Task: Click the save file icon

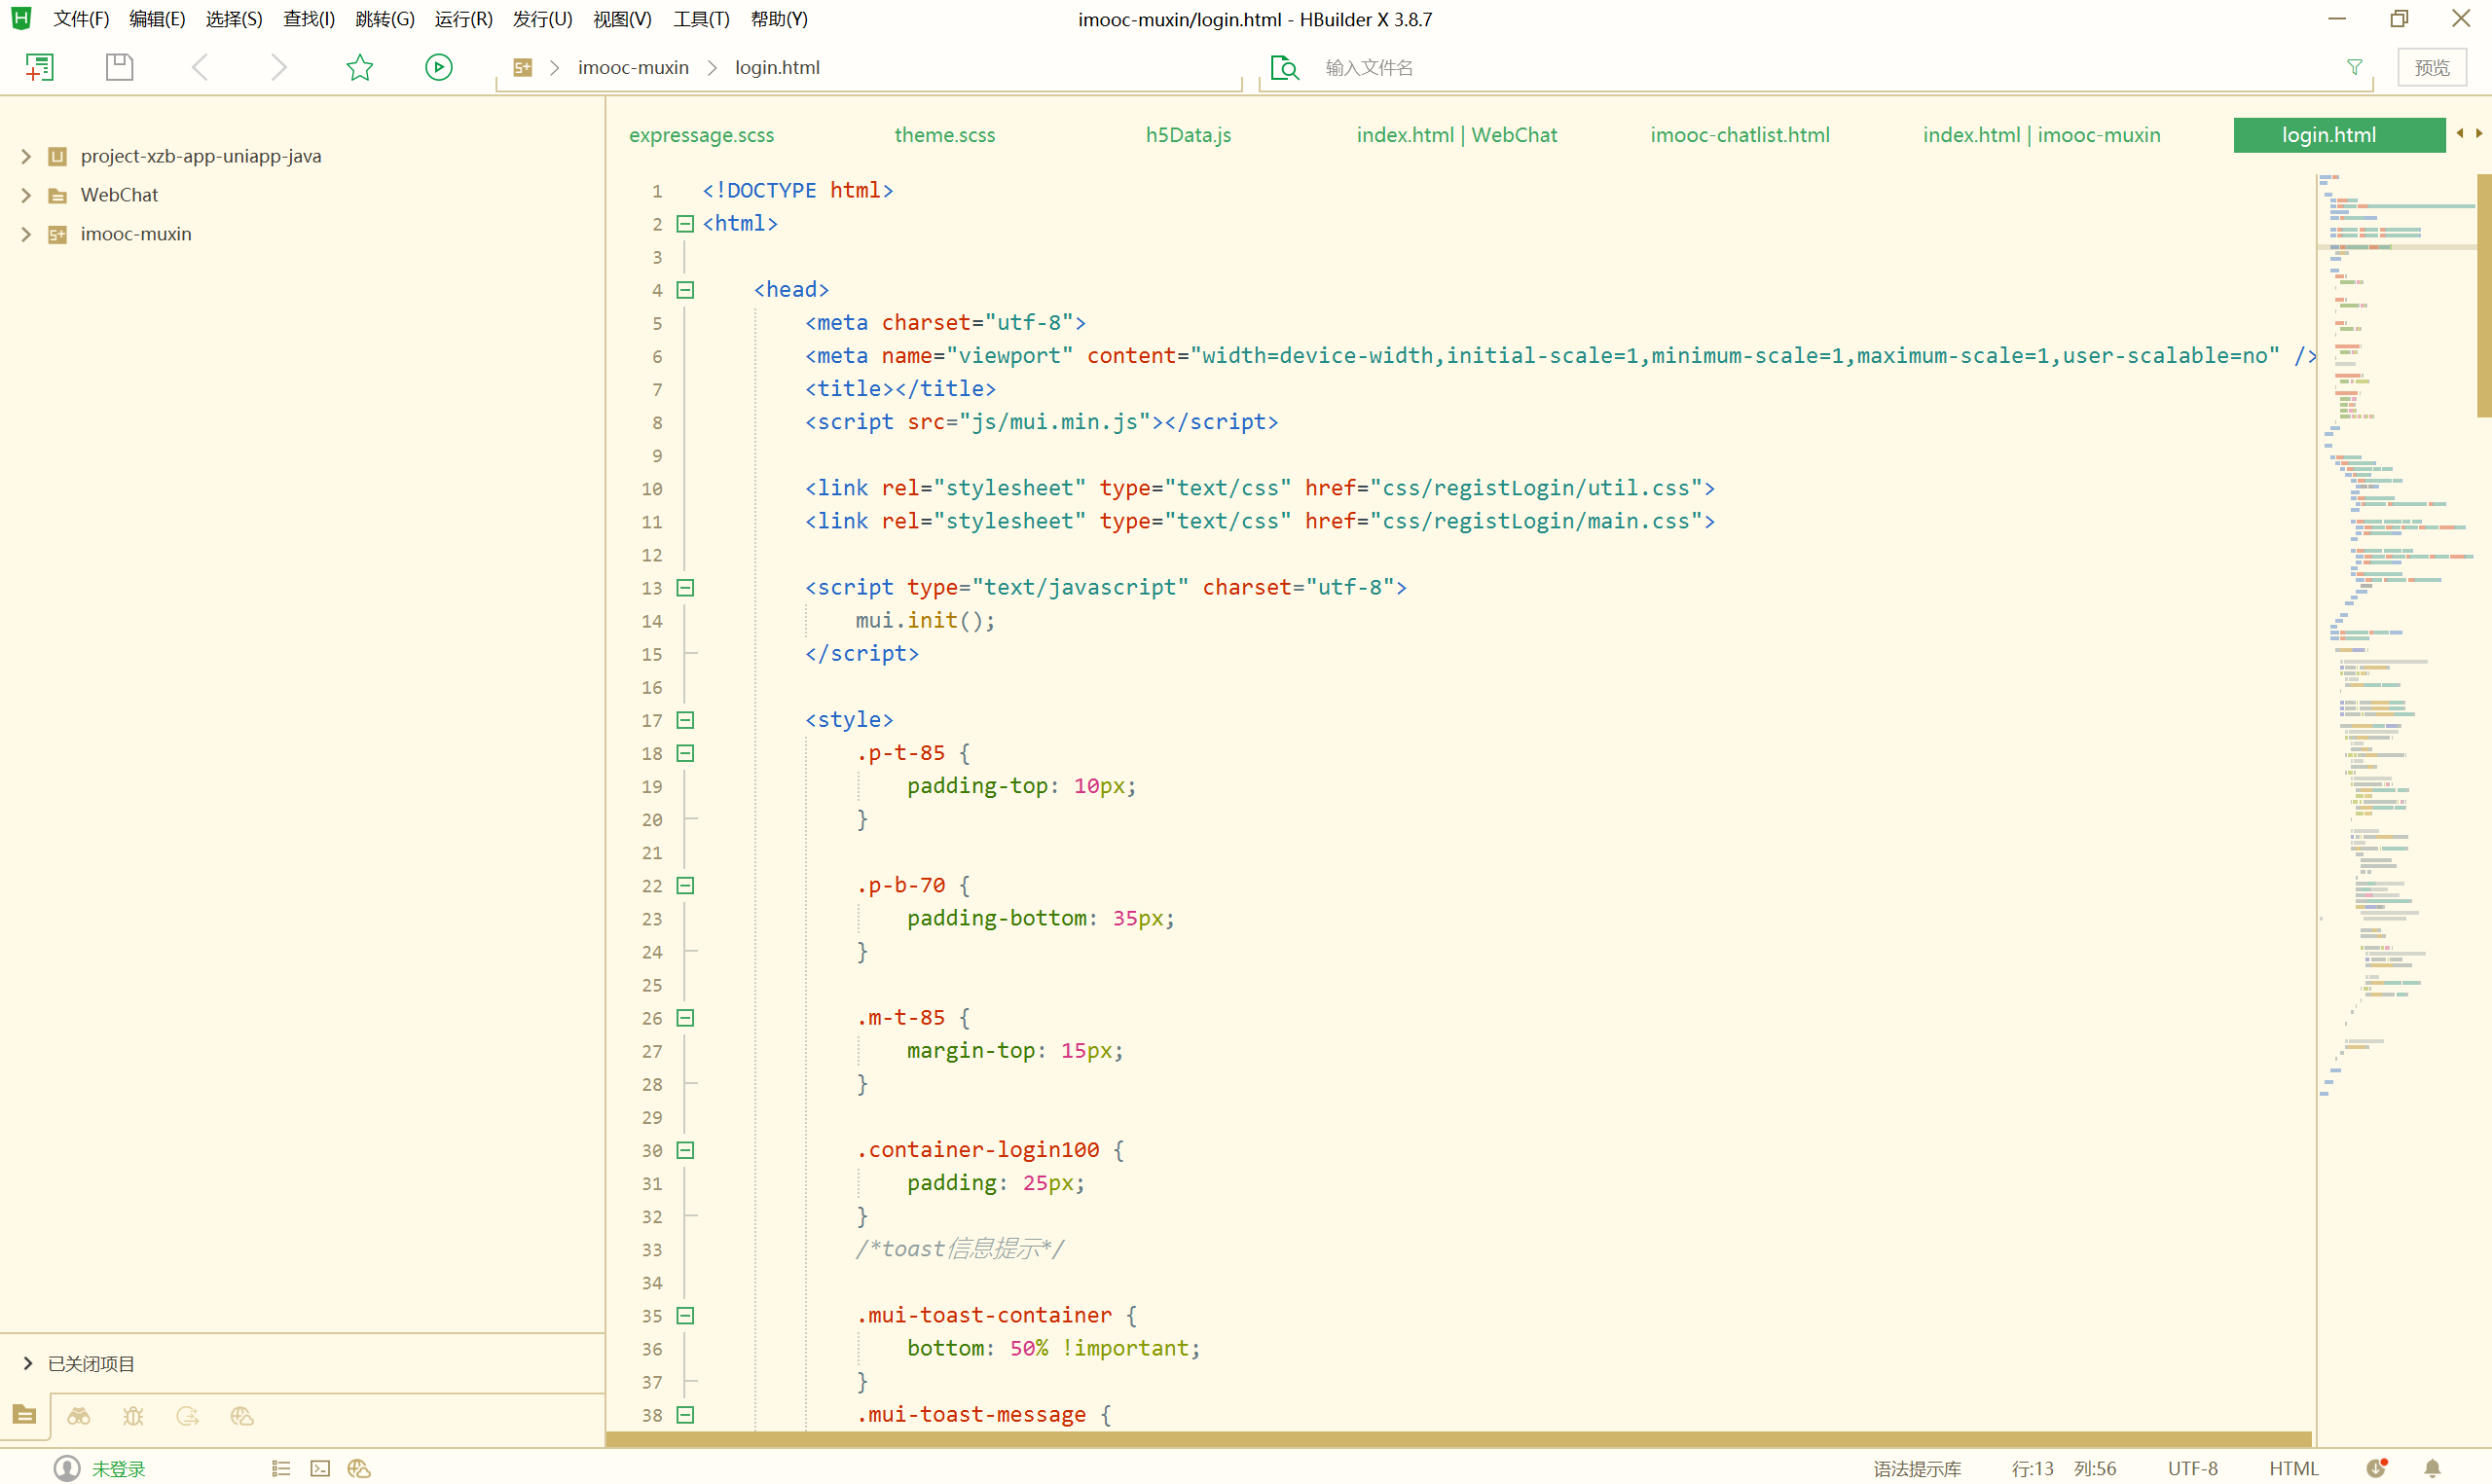Action: (x=120, y=67)
